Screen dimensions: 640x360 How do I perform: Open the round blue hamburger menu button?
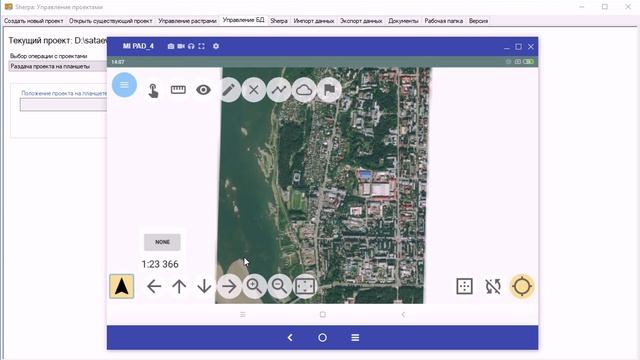124,85
